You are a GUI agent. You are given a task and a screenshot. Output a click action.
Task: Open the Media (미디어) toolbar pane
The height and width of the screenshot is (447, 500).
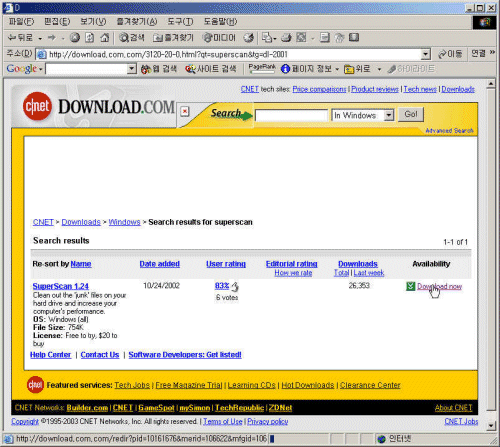219,38
